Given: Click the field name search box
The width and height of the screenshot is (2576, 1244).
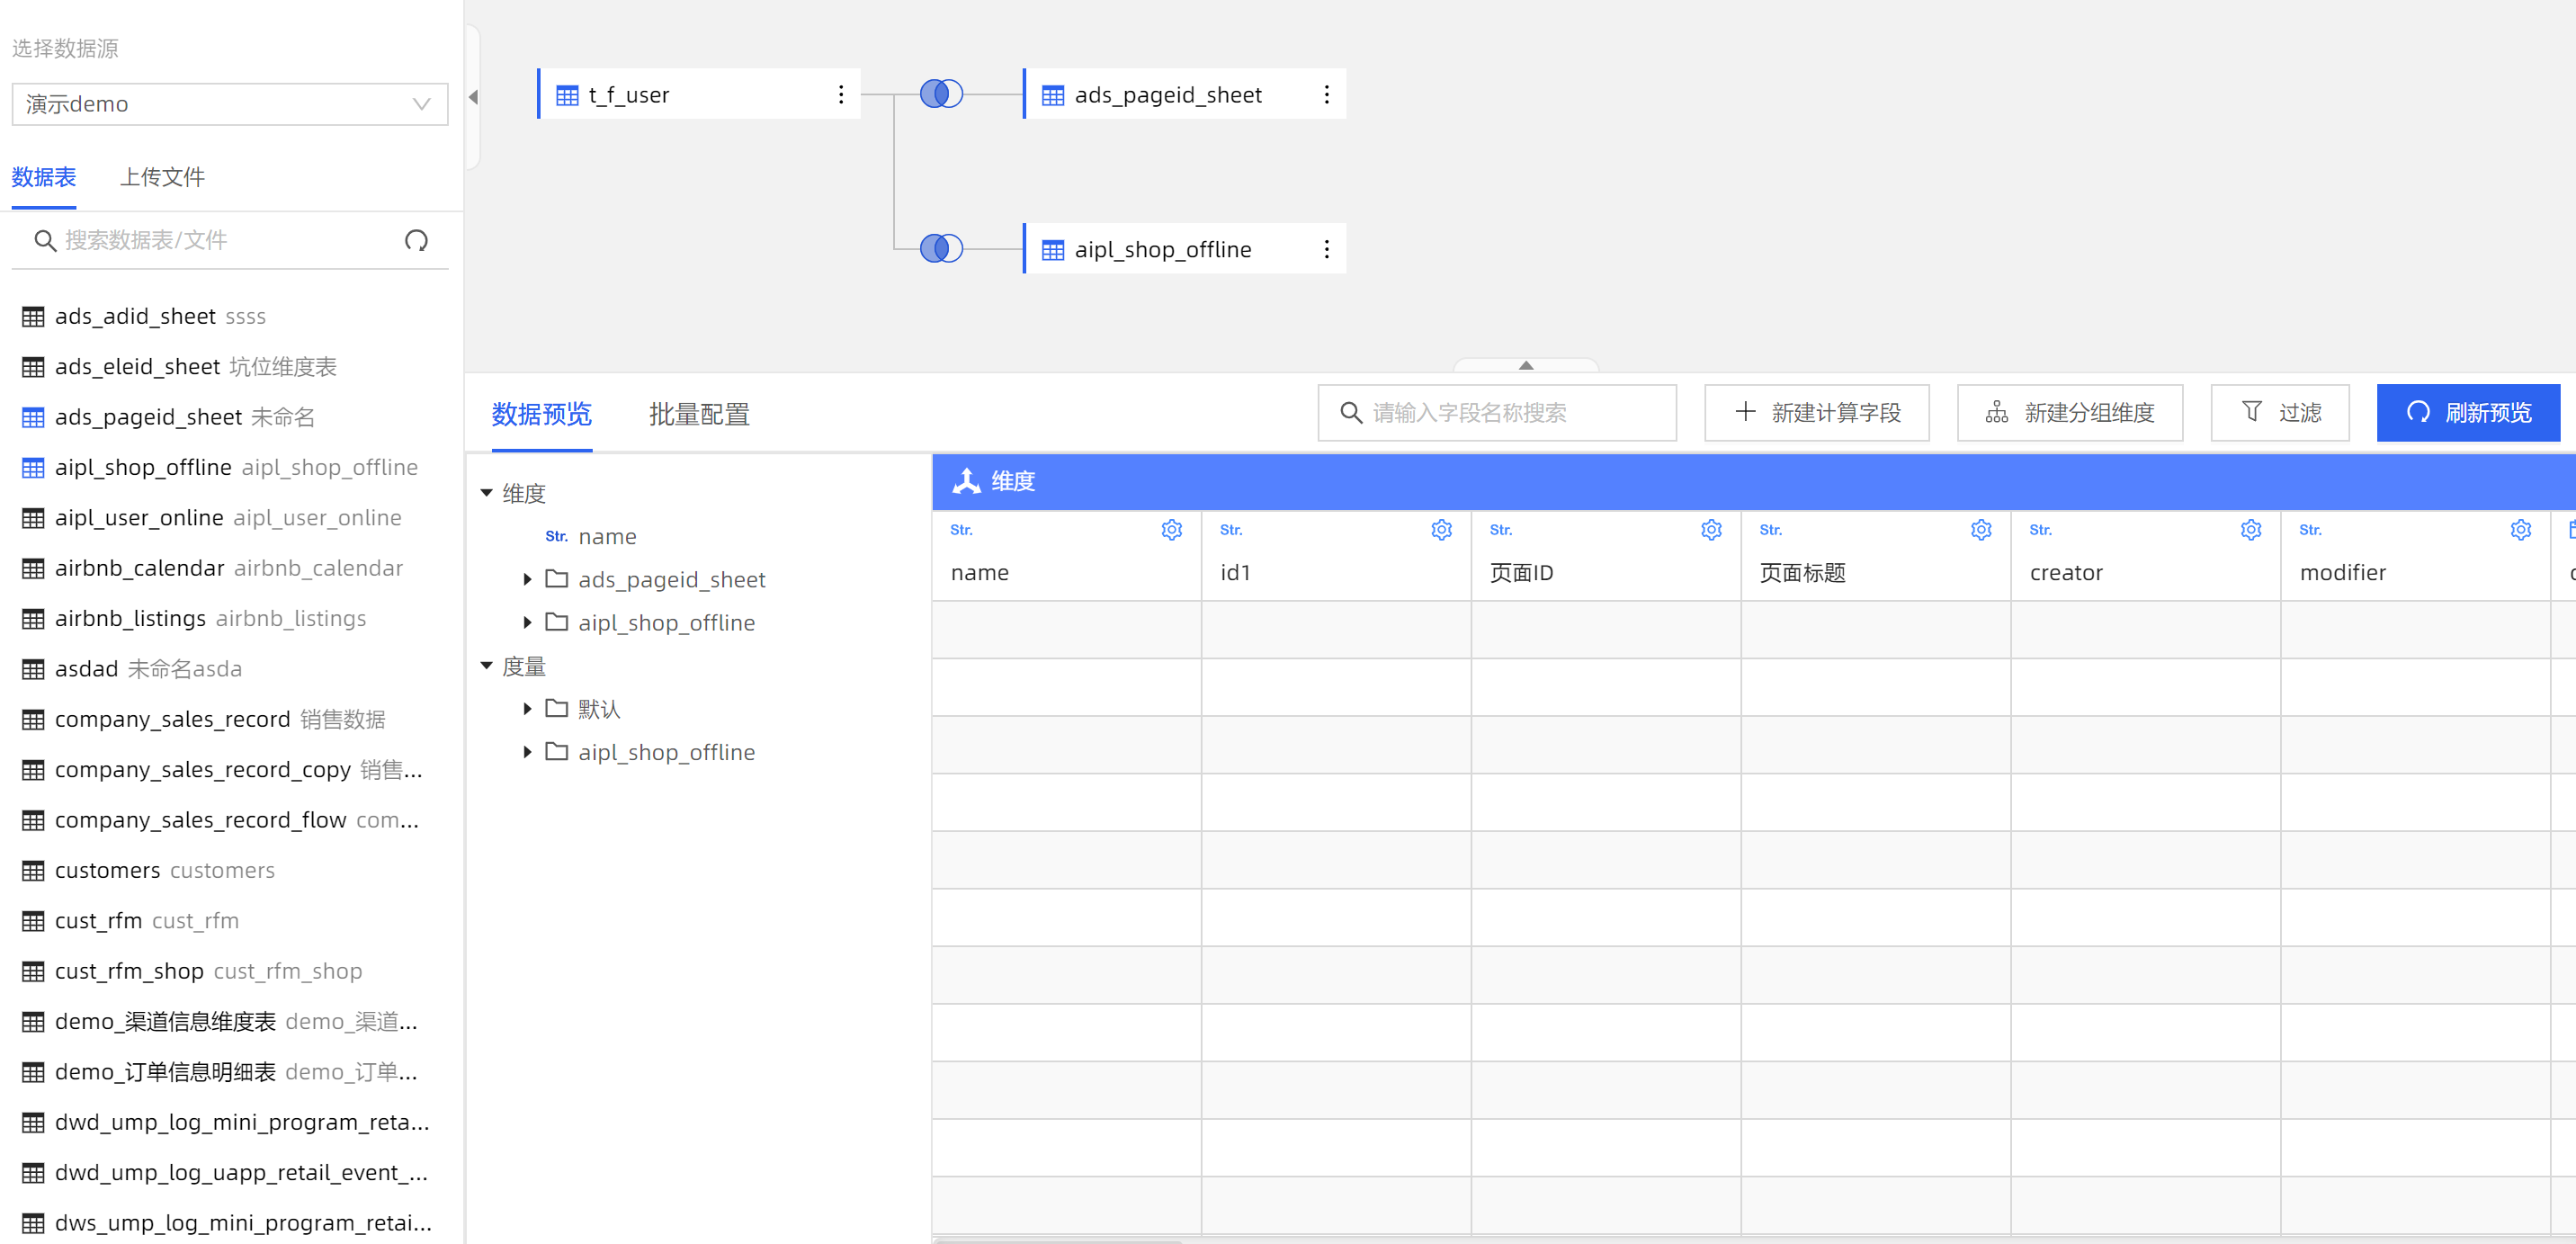Looking at the screenshot, I should (1496, 412).
